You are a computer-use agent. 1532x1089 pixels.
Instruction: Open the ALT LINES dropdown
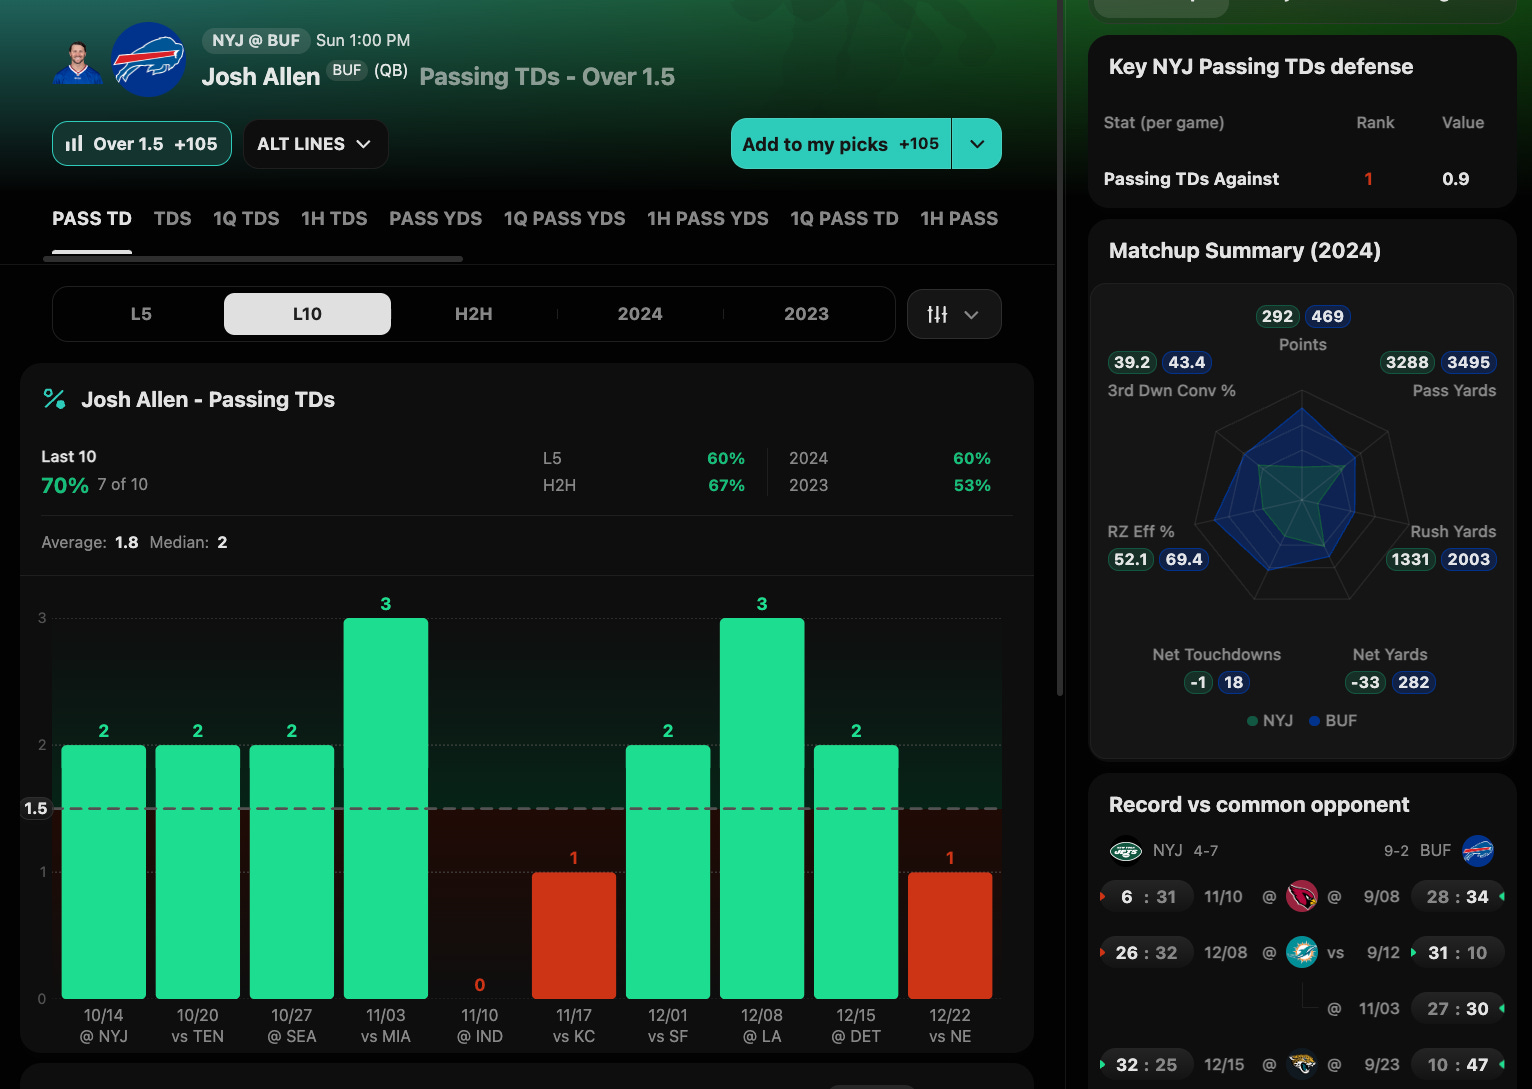(x=315, y=144)
